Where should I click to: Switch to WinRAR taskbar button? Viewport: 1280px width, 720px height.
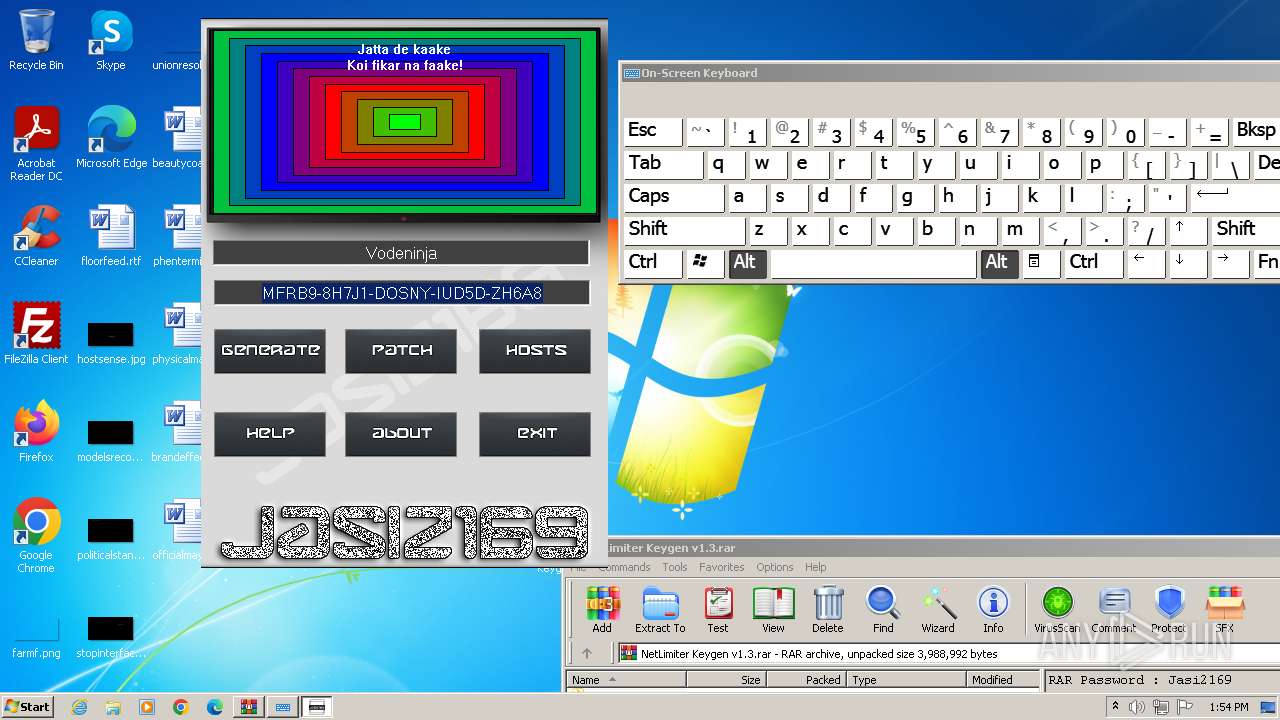(248, 707)
